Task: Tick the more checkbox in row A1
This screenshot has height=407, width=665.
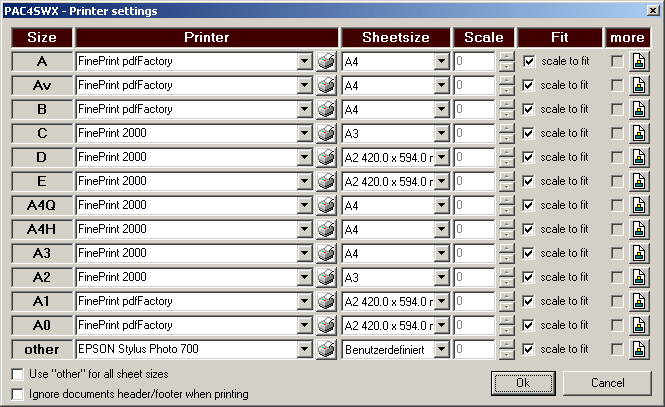Action: pyautogui.click(x=617, y=301)
